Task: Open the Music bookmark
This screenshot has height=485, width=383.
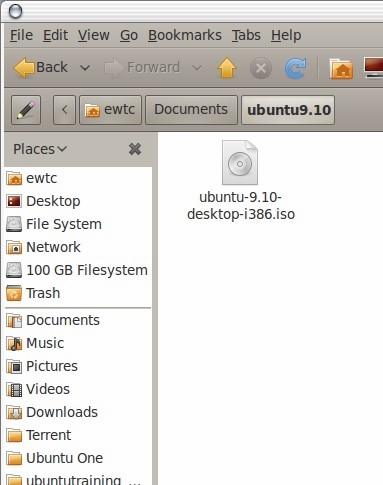Action: [x=78, y=343]
